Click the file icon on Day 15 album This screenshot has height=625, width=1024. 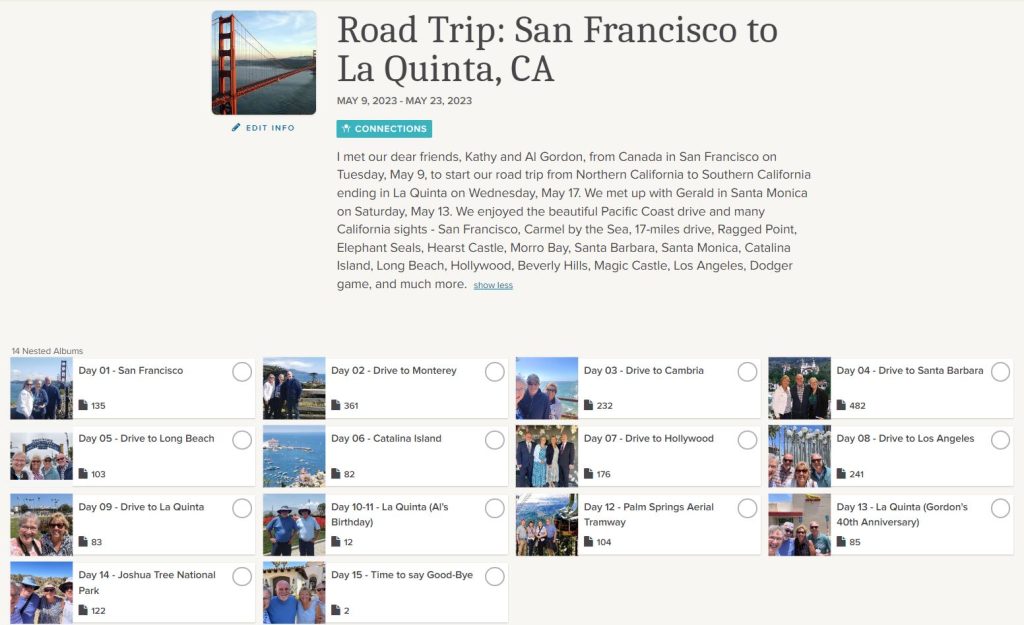pos(336,610)
